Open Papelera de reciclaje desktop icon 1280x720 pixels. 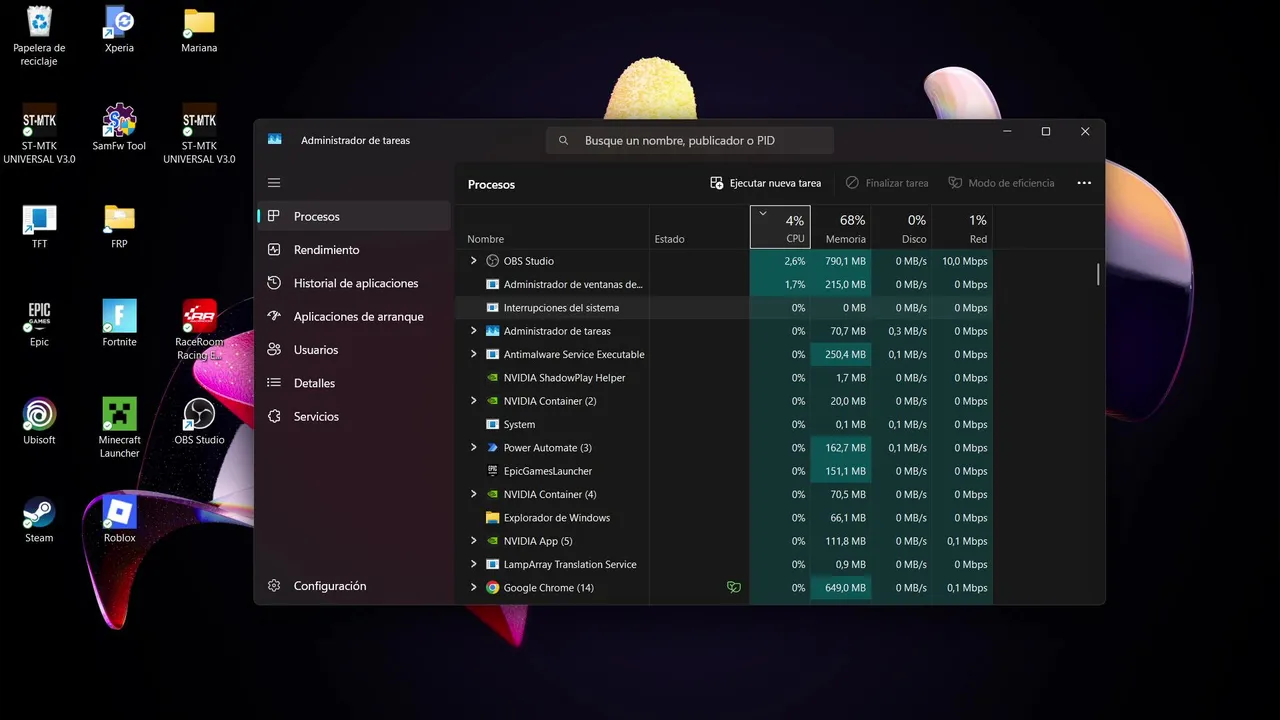pyautogui.click(x=39, y=36)
